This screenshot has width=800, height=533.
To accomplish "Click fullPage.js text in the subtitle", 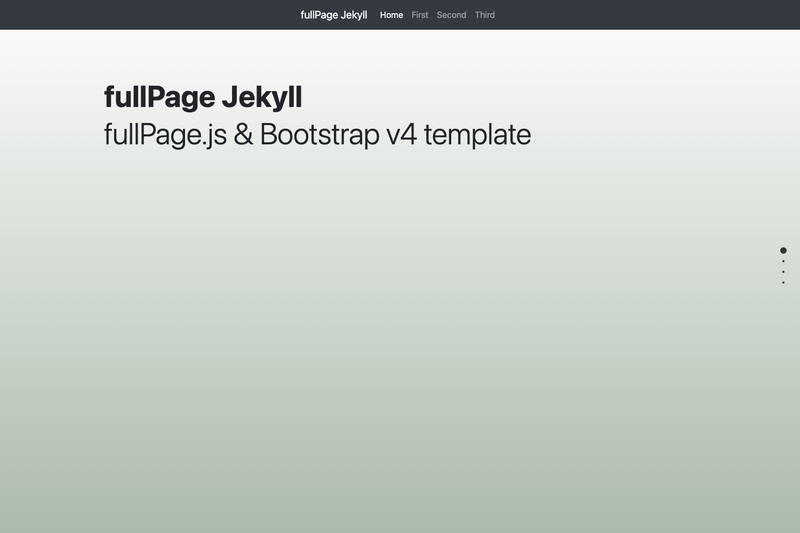I will point(165,135).
